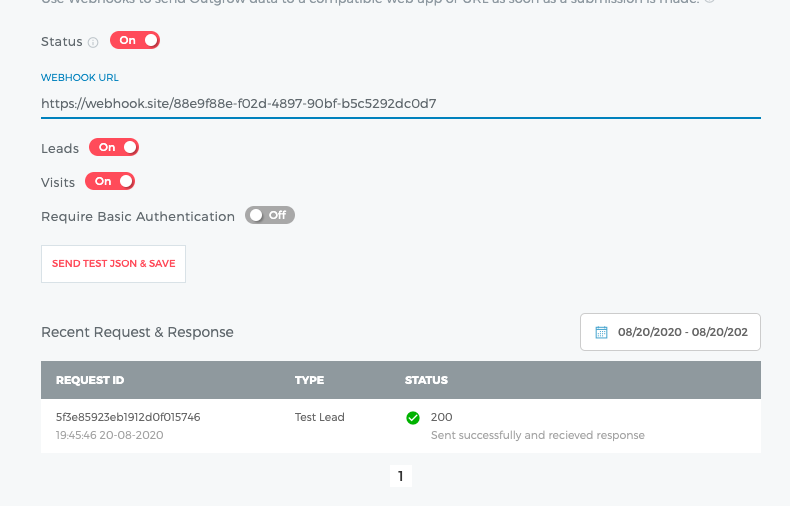Go to page 1 in pagination
790x506 pixels.
[401, 476]
